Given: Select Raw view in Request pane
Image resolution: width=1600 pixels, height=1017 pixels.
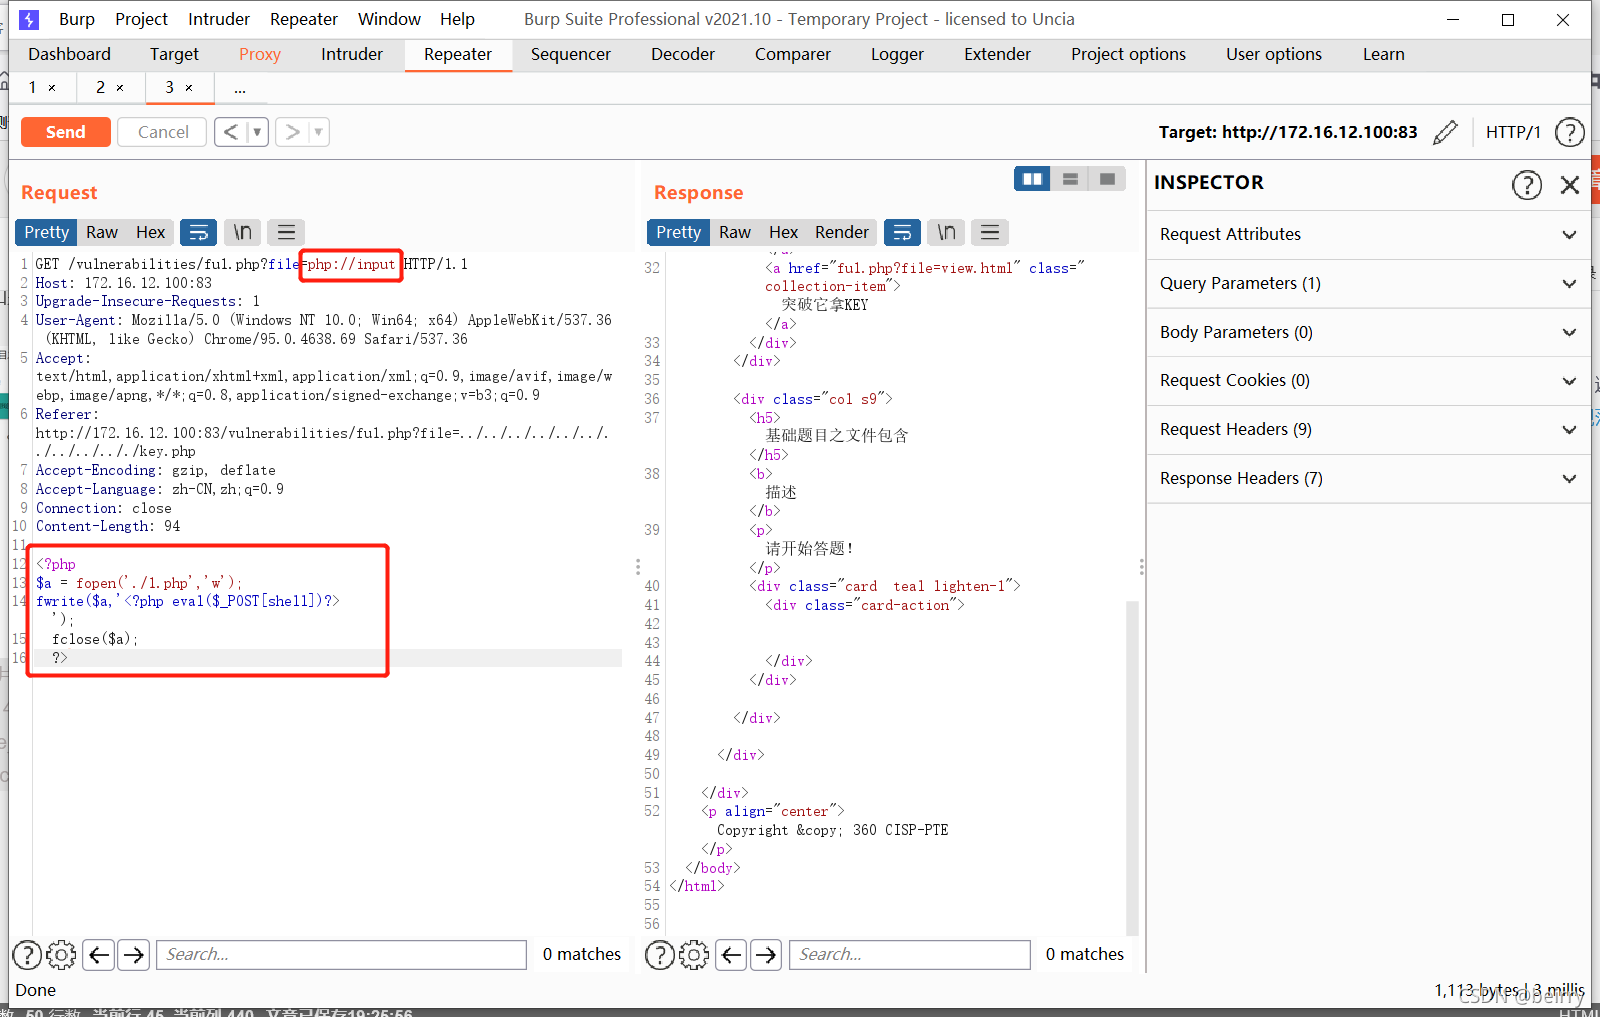Looking at the screenshot, I should [102, 232].
